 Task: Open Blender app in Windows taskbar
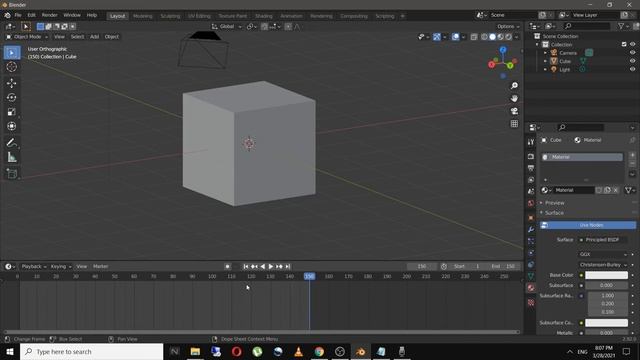point(360,351)
